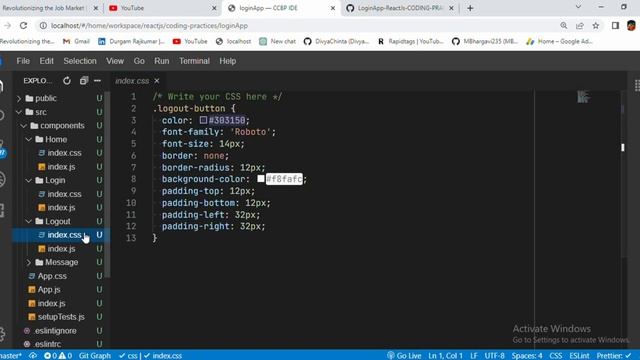The image size is (640, 360).
Task: Click ESLint status bar item
Action: click(x=579, y=356)
